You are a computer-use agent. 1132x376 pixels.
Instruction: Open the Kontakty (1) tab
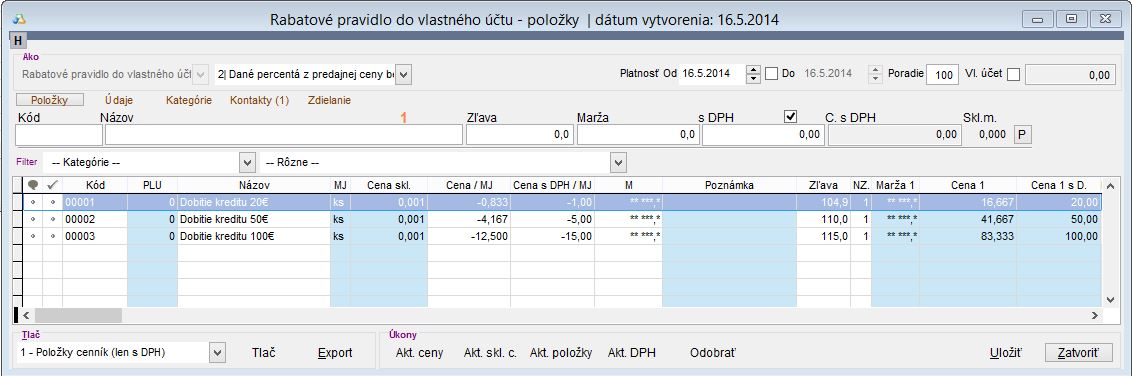click(259, 100)
